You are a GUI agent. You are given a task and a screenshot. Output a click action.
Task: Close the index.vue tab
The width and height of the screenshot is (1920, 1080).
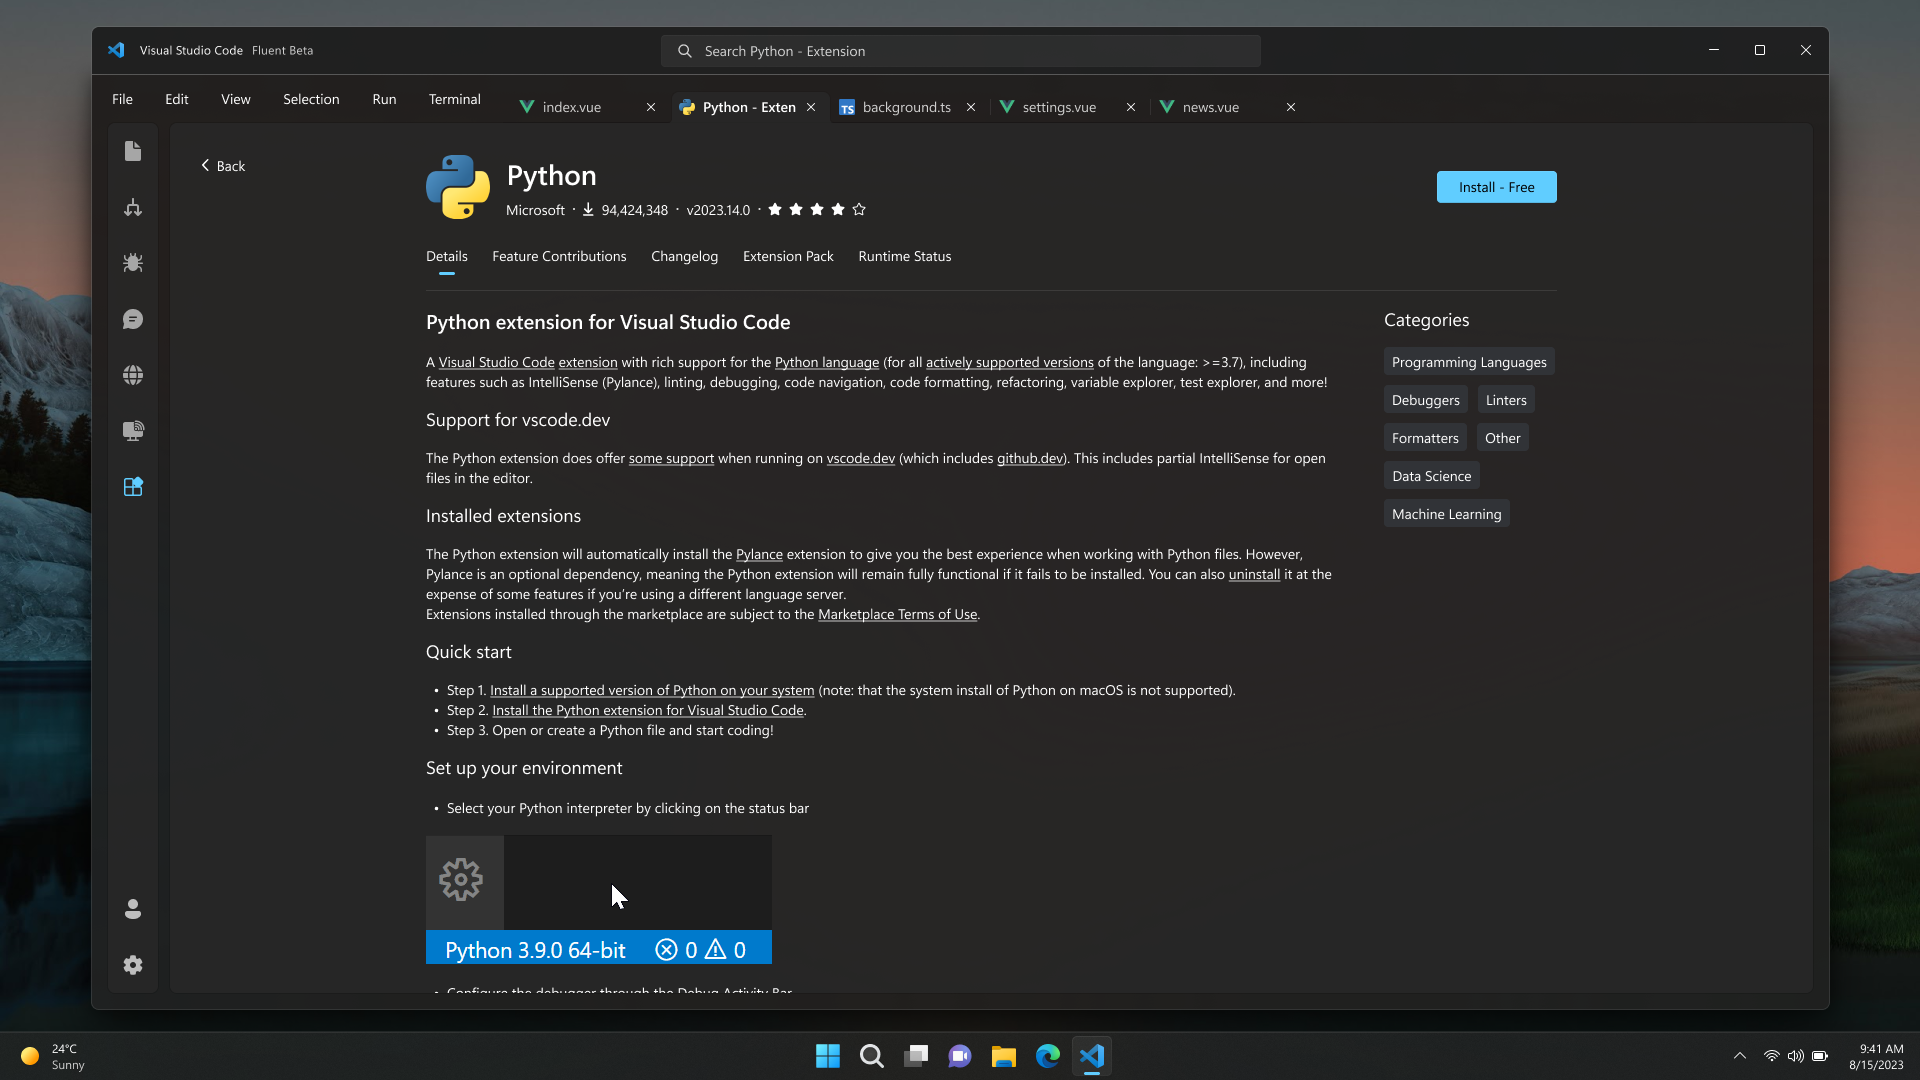click(651, 107)
